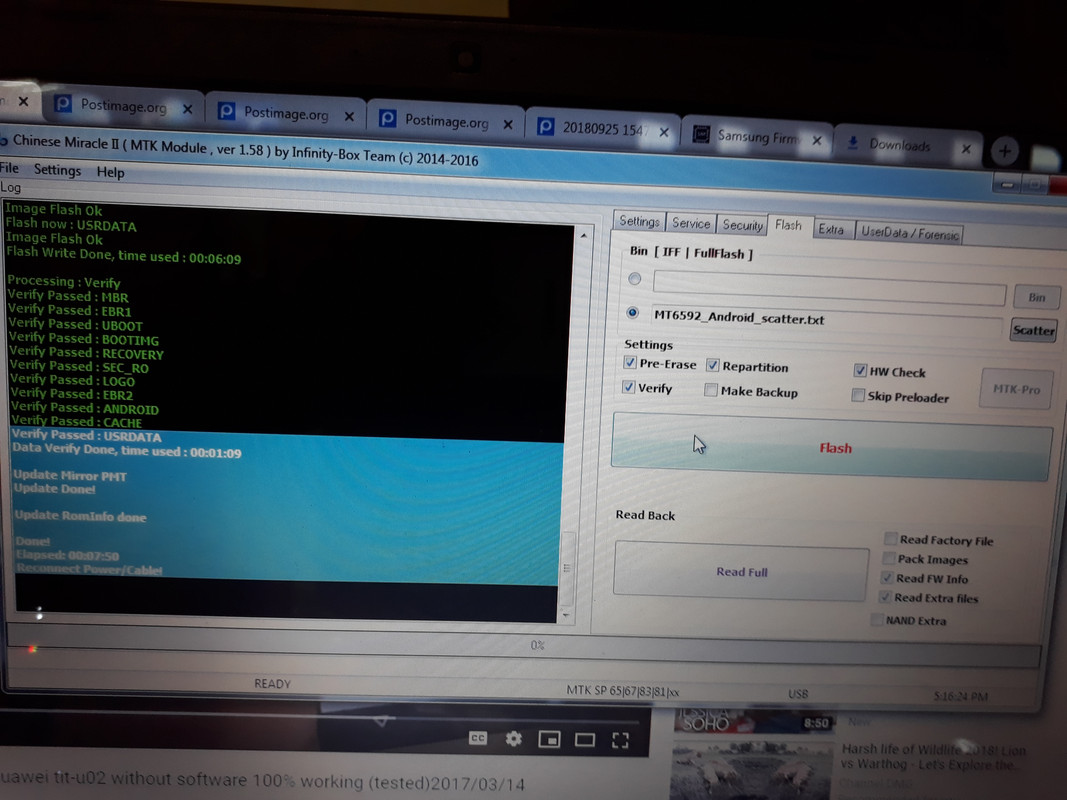The image size is (1067, 800).
Task: Select the Flash tab
Action: pos(788,225)
